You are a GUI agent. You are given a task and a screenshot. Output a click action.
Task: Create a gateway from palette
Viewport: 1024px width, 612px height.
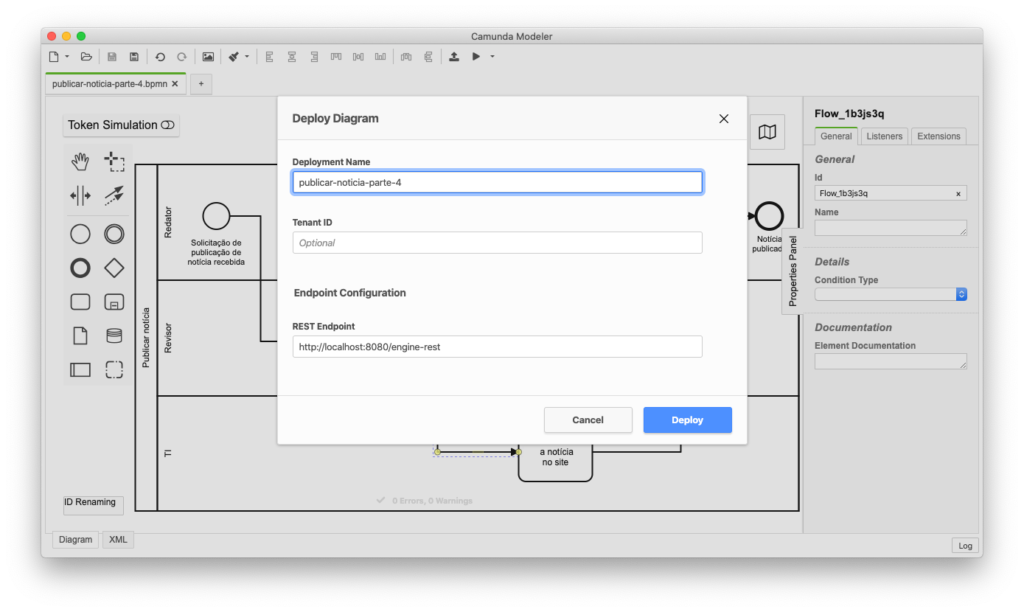[114, 268]
